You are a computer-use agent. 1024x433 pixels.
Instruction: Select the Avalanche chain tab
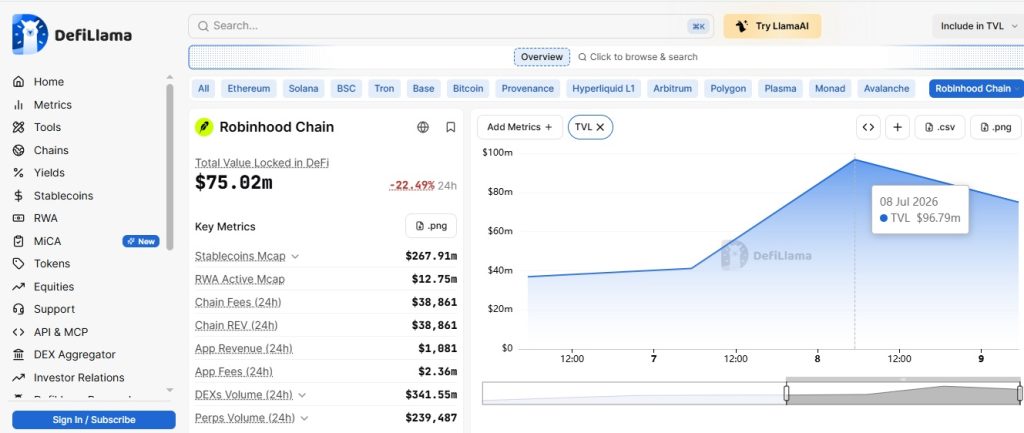click(x=886, y=89)
